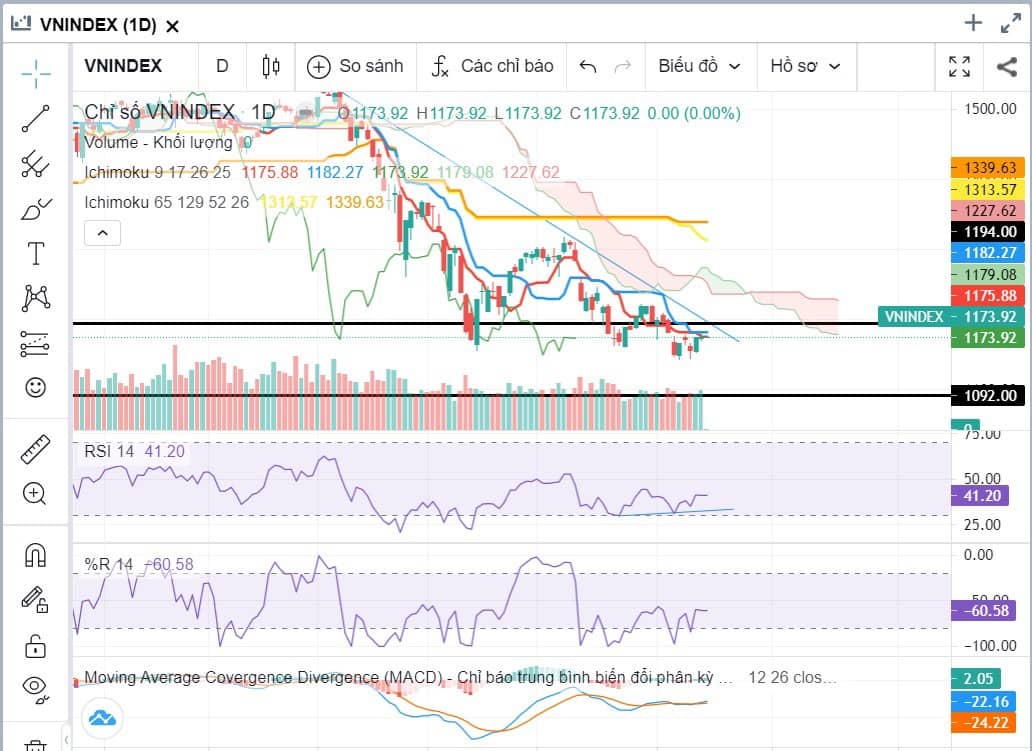Select the crosshair cursor tool

tap(36, 73)
